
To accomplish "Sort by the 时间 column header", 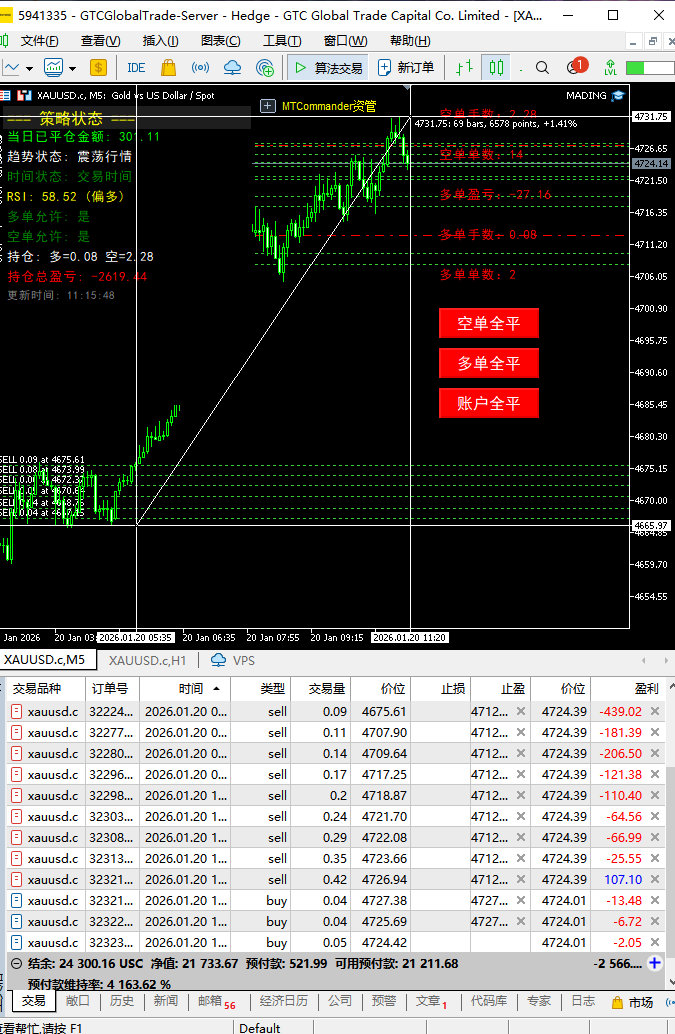I will [185, 688].
